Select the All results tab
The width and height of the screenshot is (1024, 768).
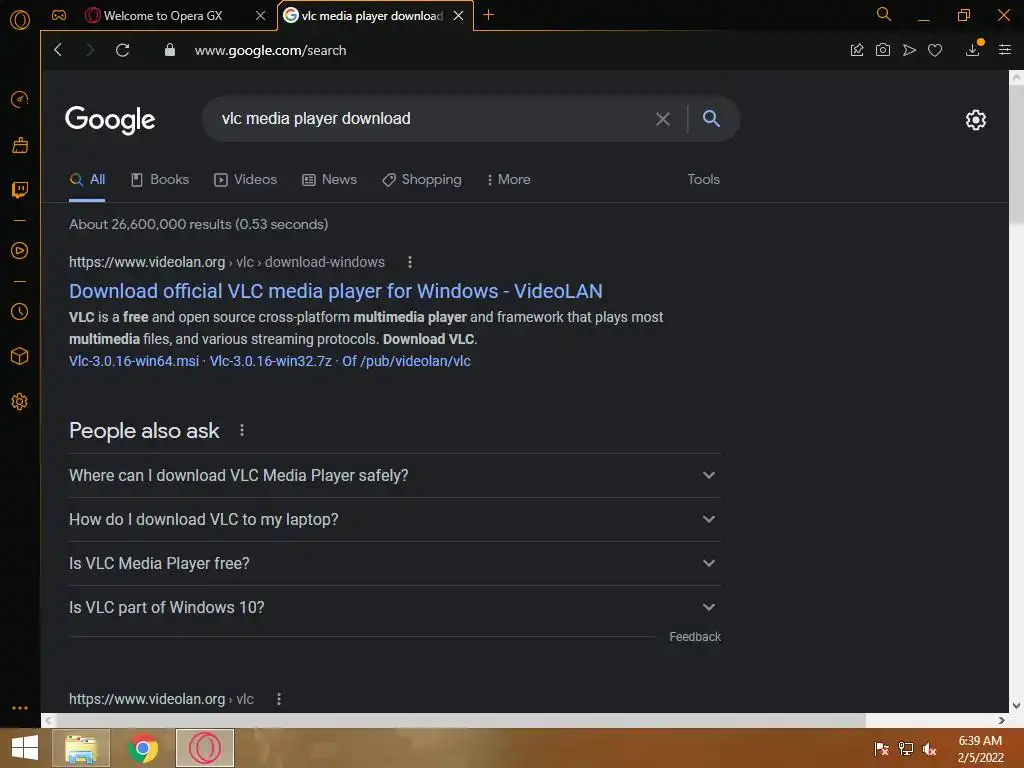[88, 180]
